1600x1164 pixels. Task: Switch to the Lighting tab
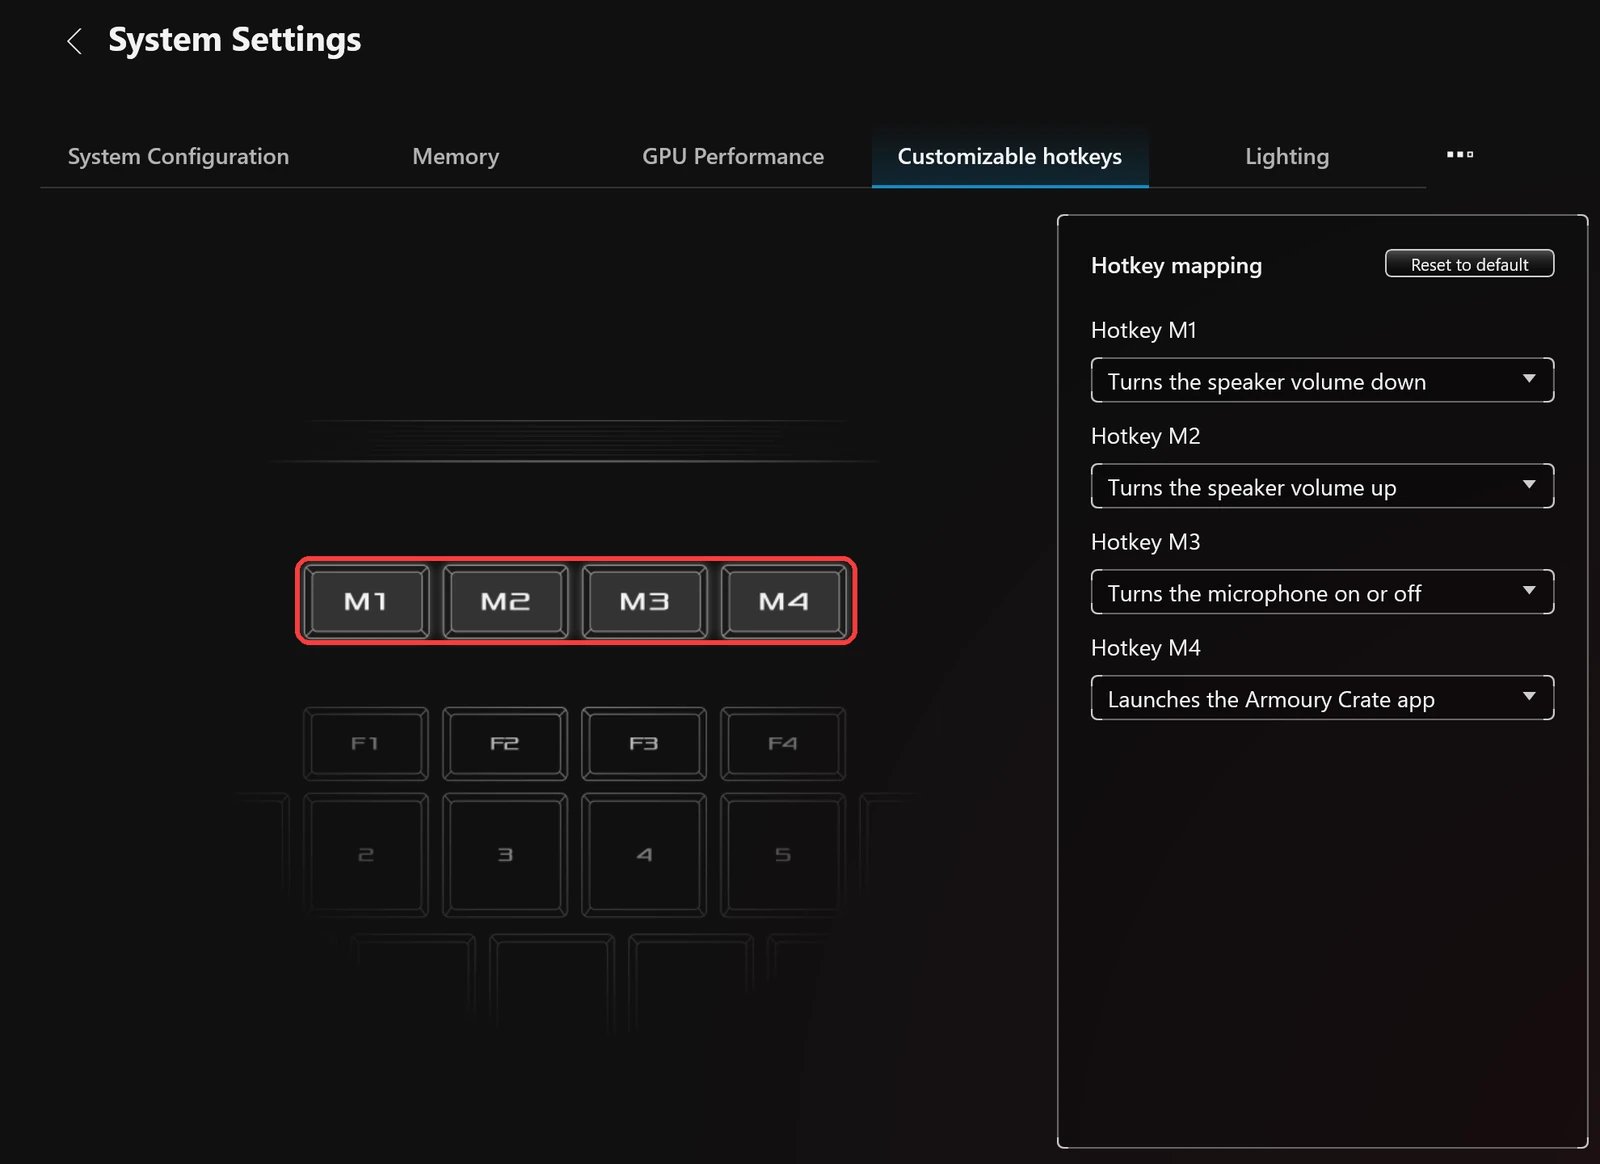click(x=1287, y=157)
